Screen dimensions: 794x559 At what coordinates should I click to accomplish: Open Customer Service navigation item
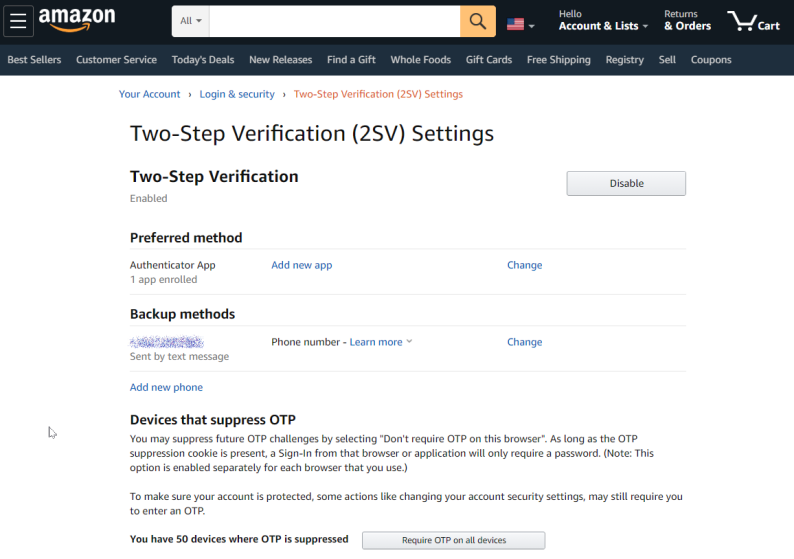click(x=116, y=60)
